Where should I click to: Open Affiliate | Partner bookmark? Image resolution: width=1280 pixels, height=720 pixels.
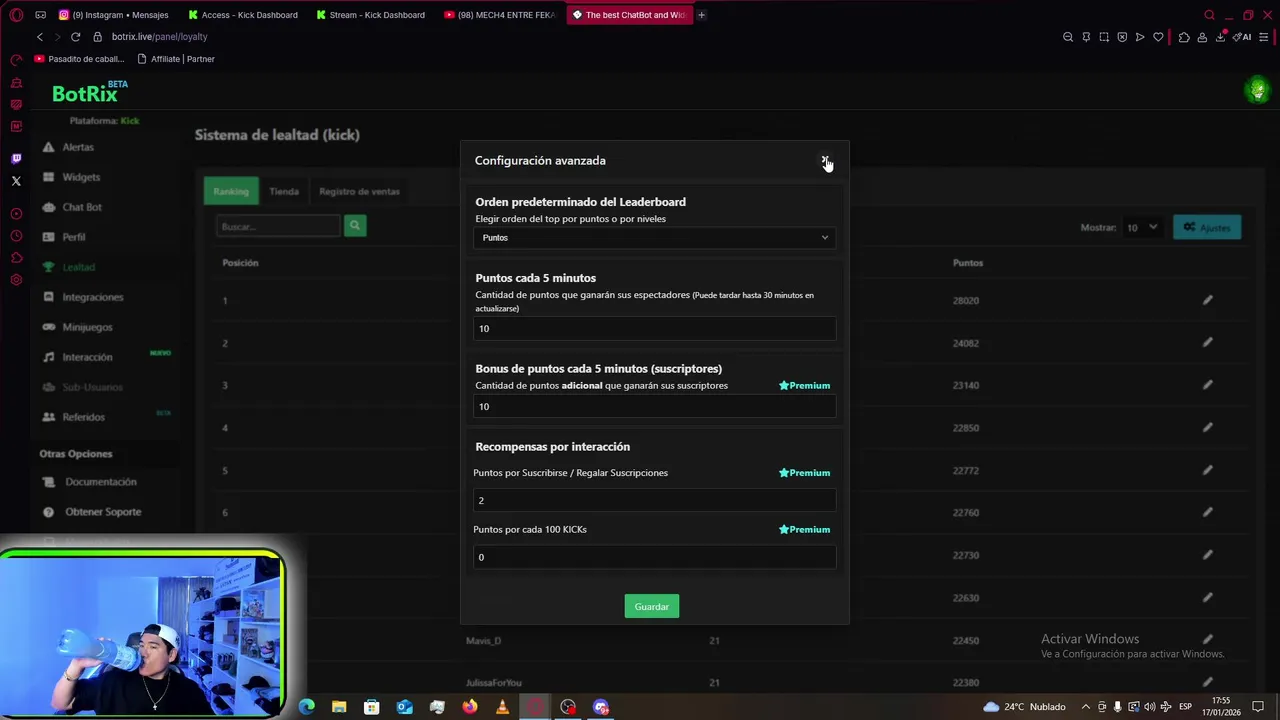tap(176, 59)
